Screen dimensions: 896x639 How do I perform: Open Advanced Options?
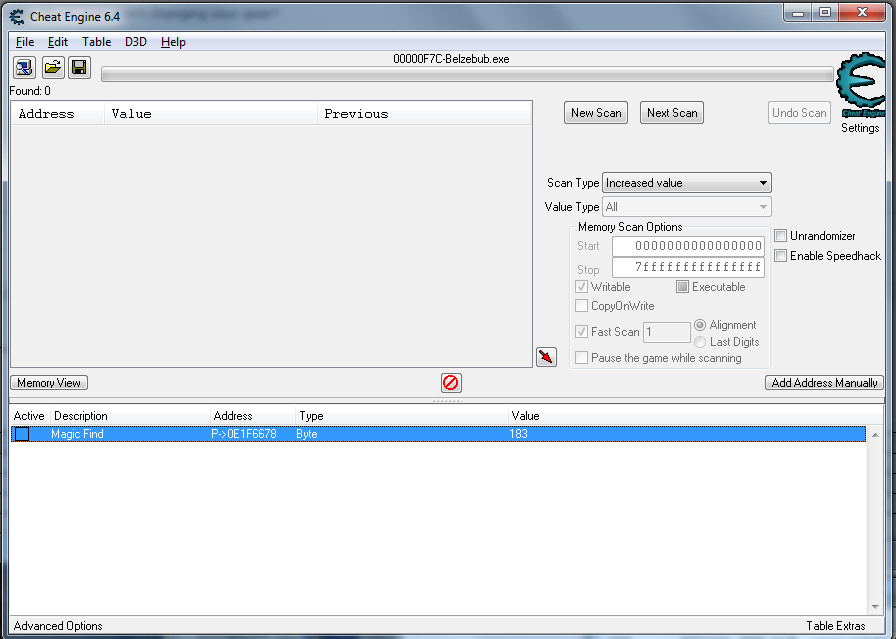click(x=58, y=625)
